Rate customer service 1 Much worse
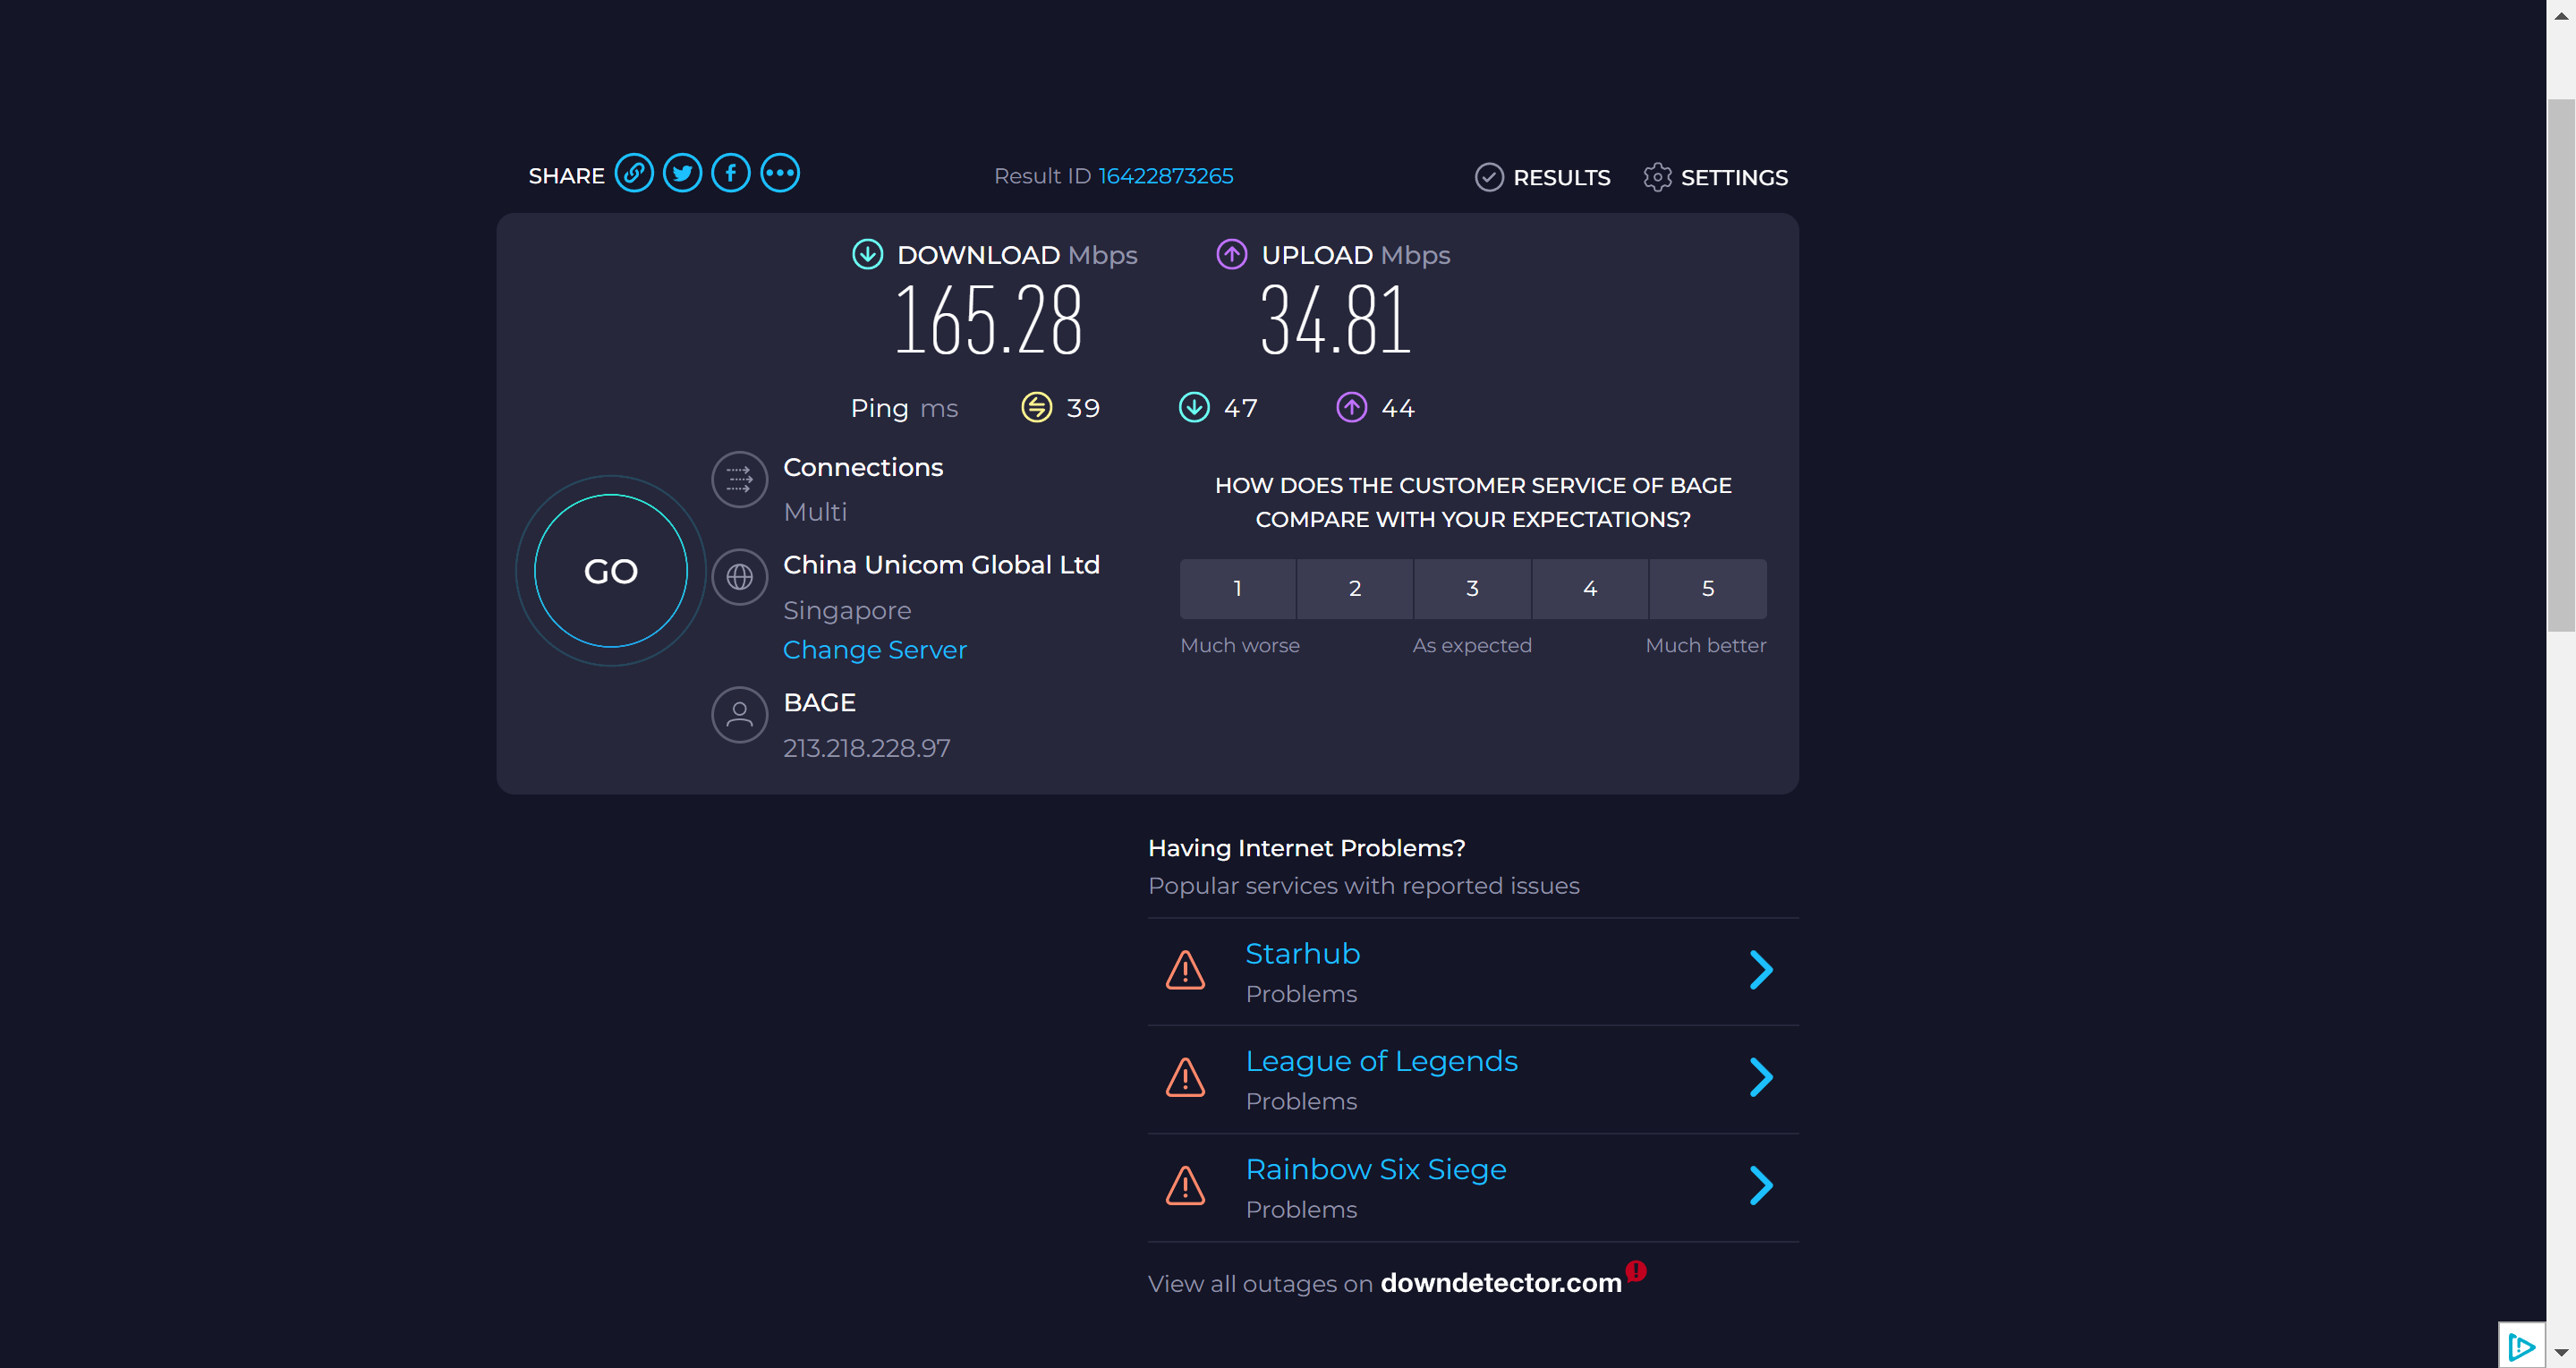The image size is (2576, 1368). point(1237,589)
